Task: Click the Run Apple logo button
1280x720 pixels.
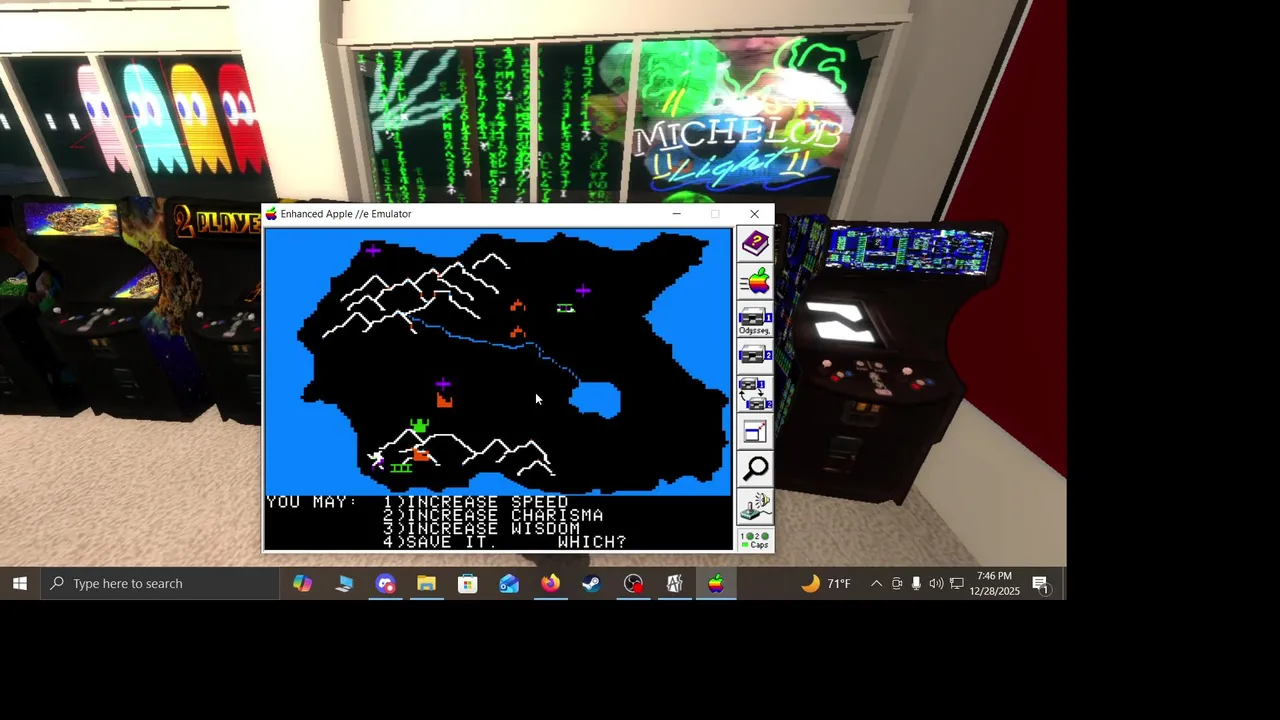Action: (x=755, y=282)
